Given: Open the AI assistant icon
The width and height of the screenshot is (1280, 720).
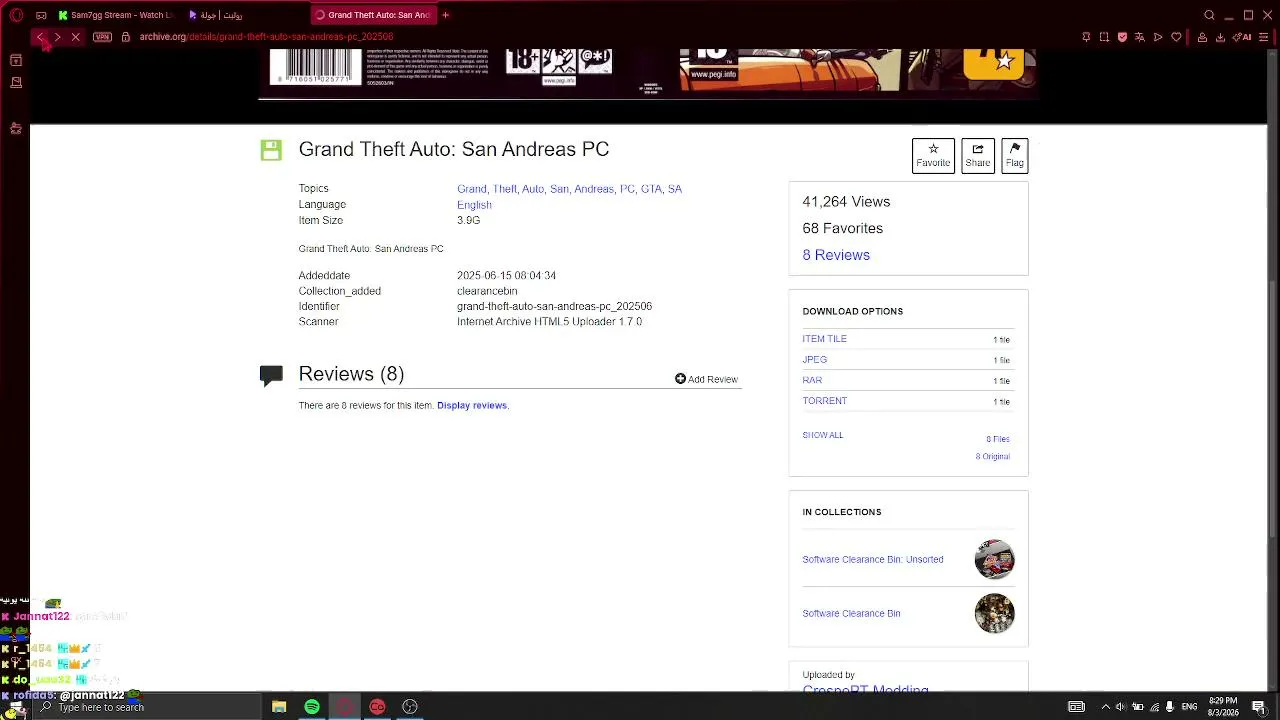Looking at the screenshot, I should coord(1241,37).
